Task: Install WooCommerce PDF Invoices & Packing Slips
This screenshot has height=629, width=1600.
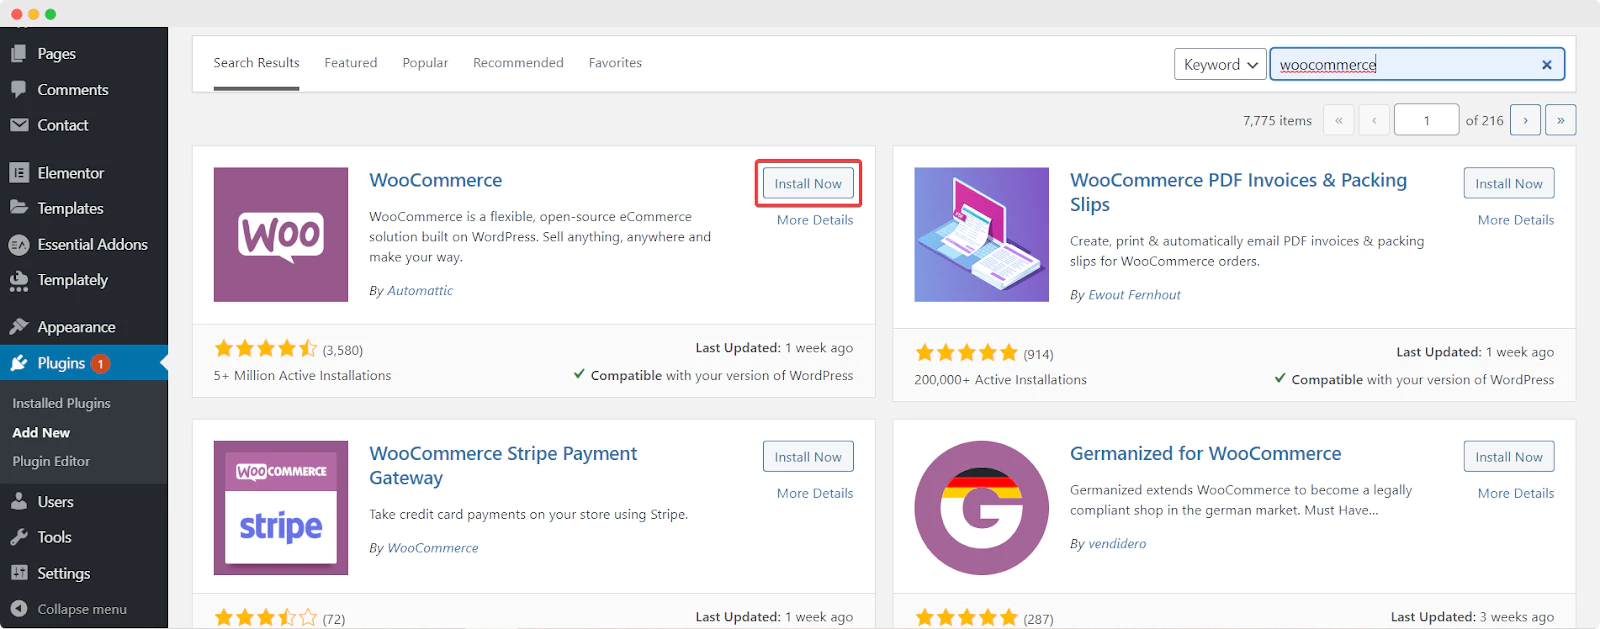Action: (1509, 184)
